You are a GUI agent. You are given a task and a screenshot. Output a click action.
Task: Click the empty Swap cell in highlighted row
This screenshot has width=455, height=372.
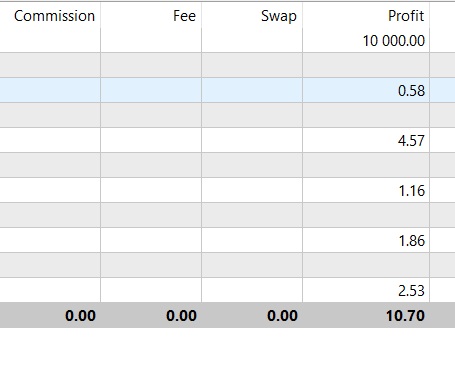(x=252, y=90)
